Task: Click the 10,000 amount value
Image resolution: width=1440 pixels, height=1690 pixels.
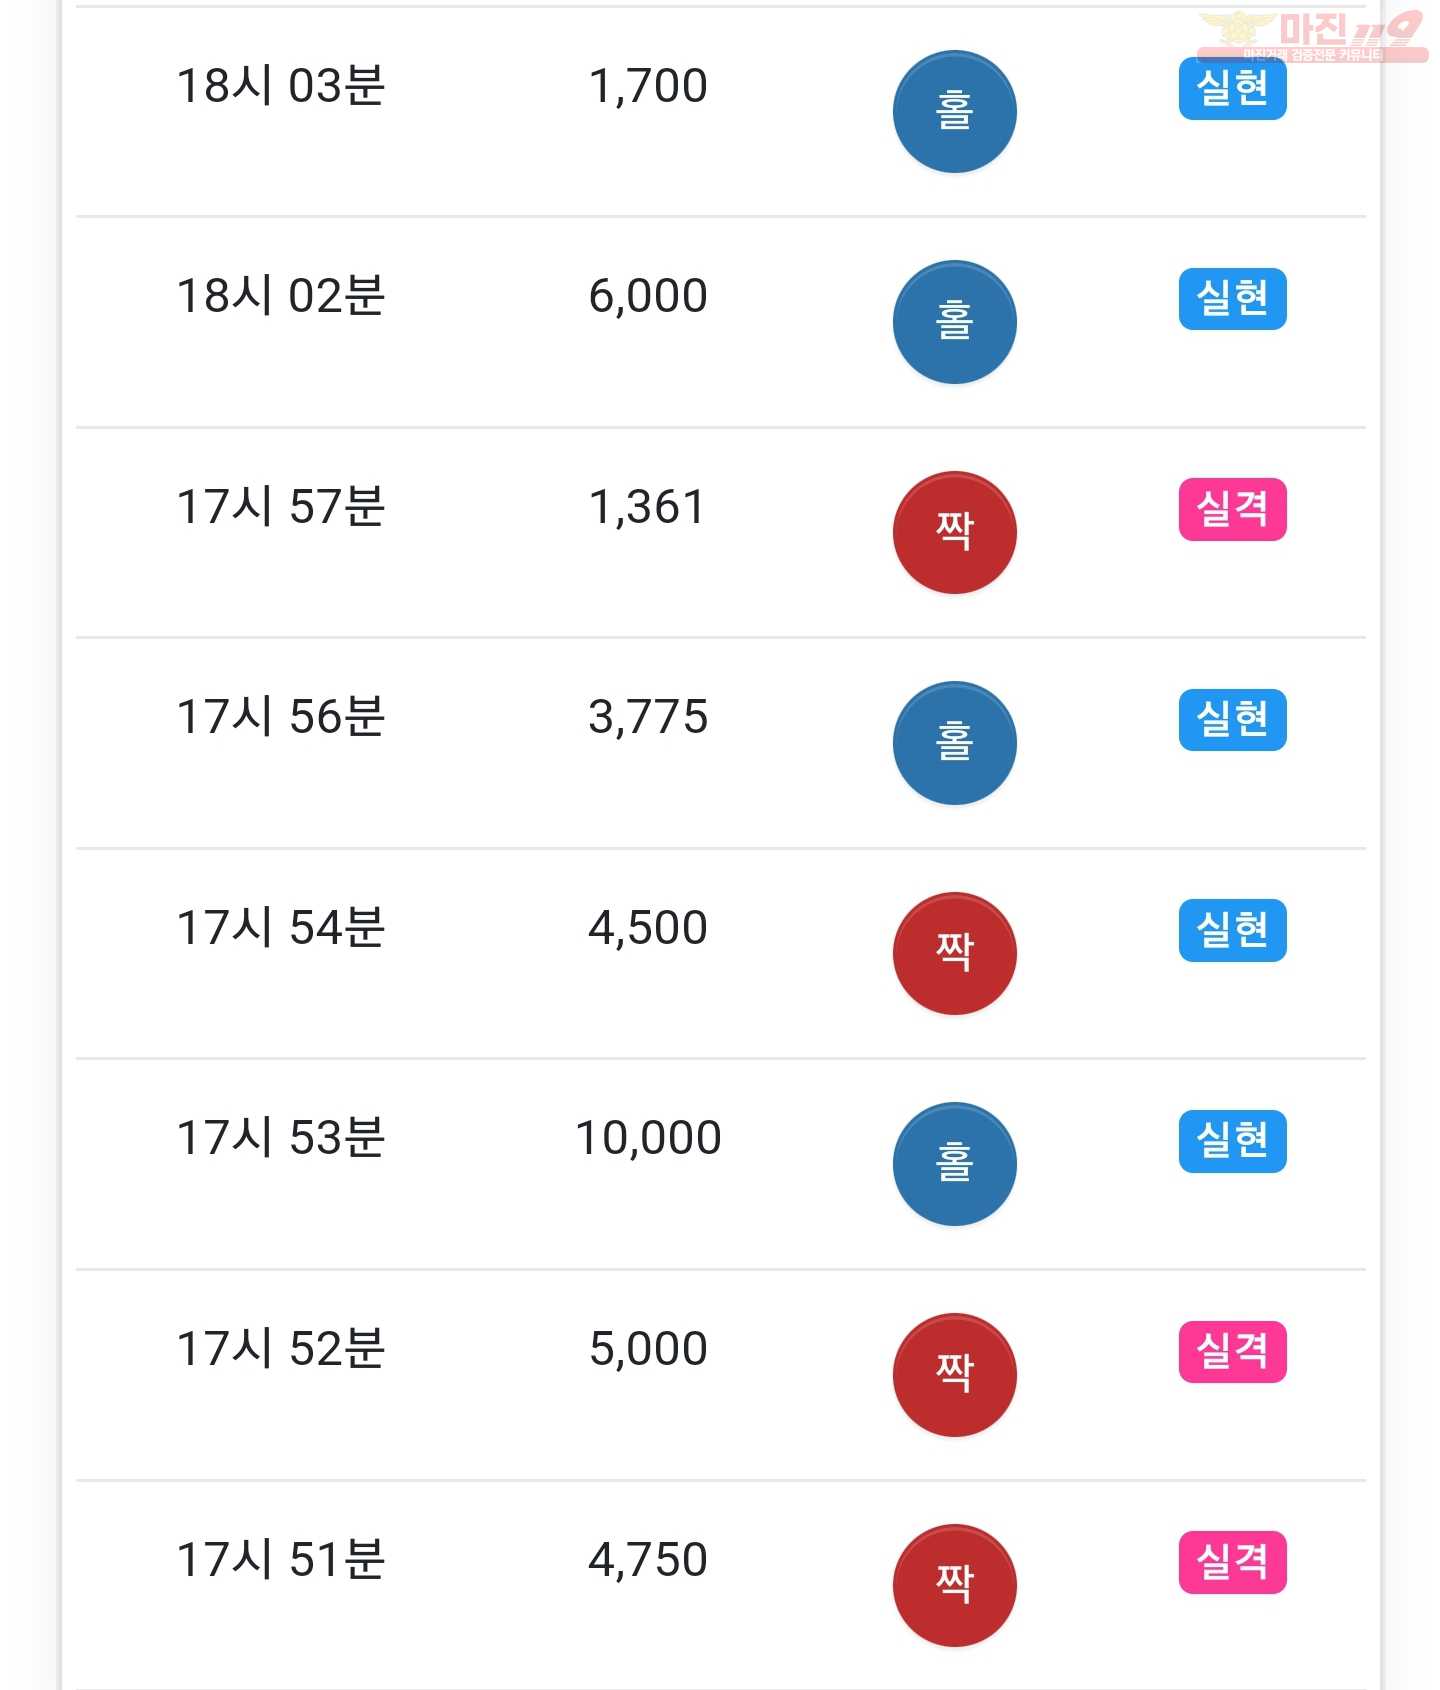Action: click(x=648, y=1138)
